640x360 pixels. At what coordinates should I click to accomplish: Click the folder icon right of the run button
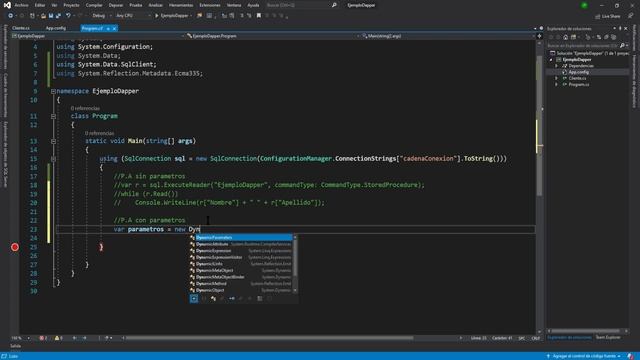tap(199, 16)
